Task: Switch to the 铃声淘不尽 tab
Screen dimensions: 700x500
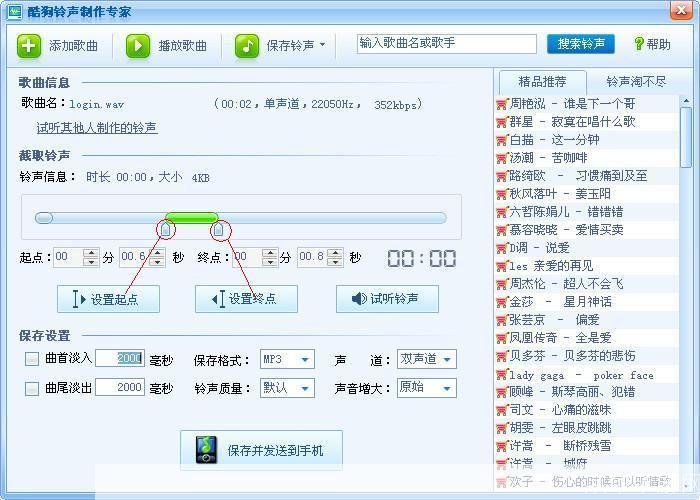Action: (636, 82)
